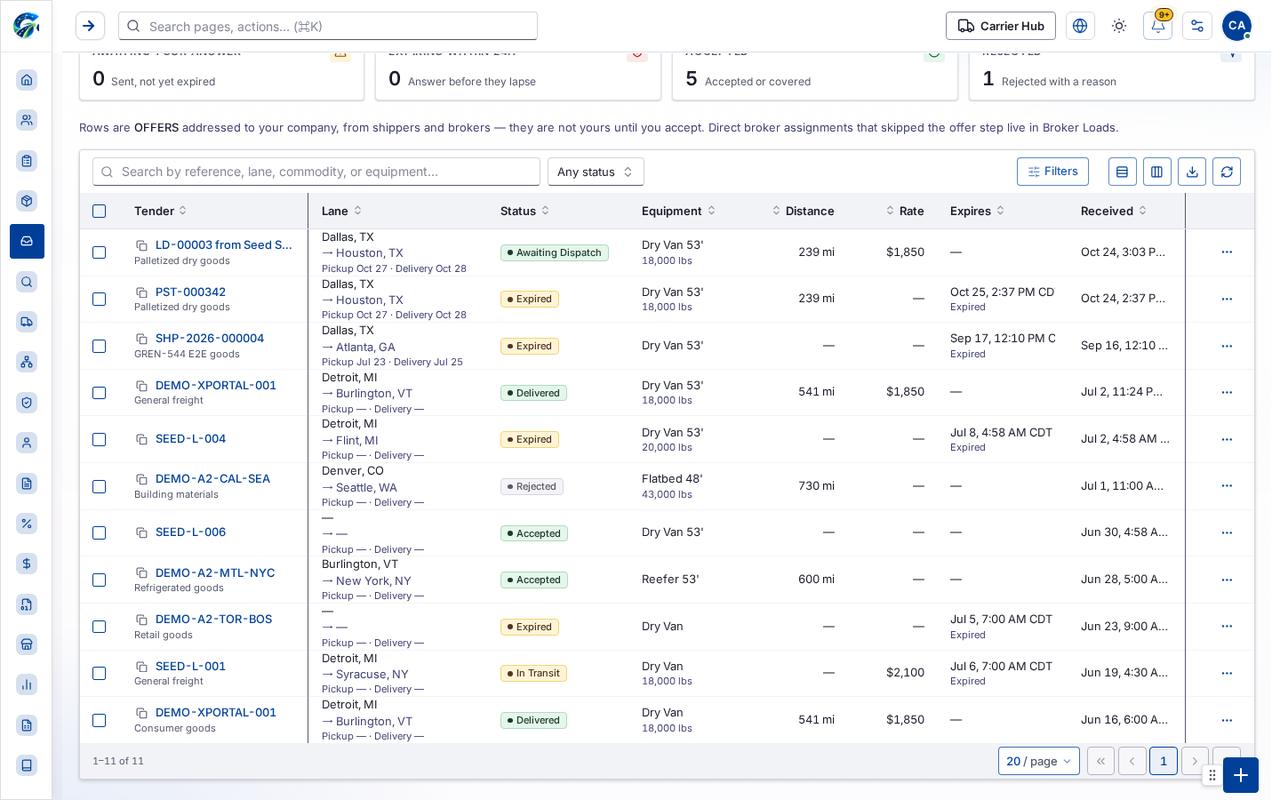Screen dimensions: 1280x800
Task: Sort by the Rate column header
Action: click(x=905, y=211)
